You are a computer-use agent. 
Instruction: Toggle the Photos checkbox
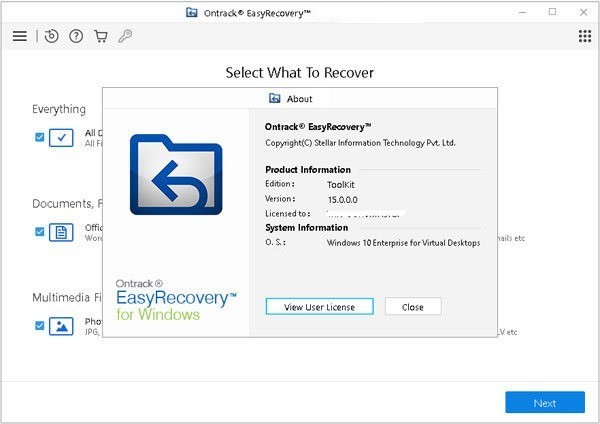(40, 326)
